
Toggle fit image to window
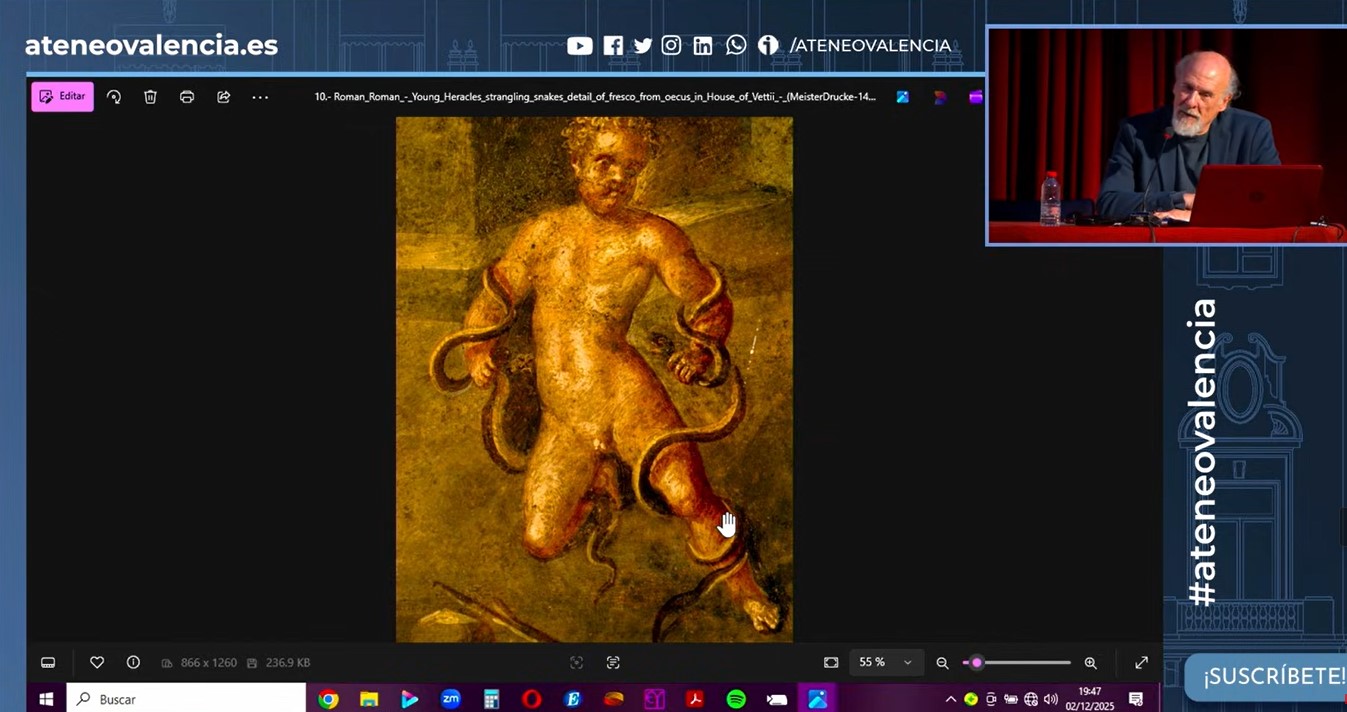831,662
